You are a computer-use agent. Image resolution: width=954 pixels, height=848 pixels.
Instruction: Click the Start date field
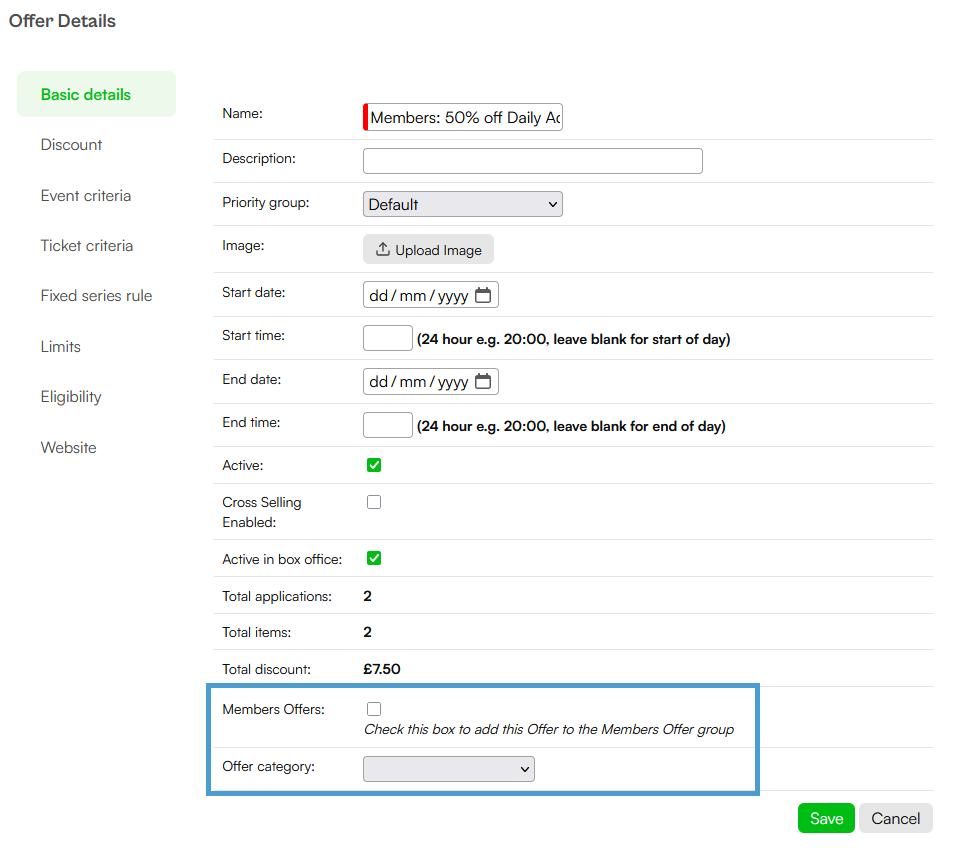pos(431,295)
